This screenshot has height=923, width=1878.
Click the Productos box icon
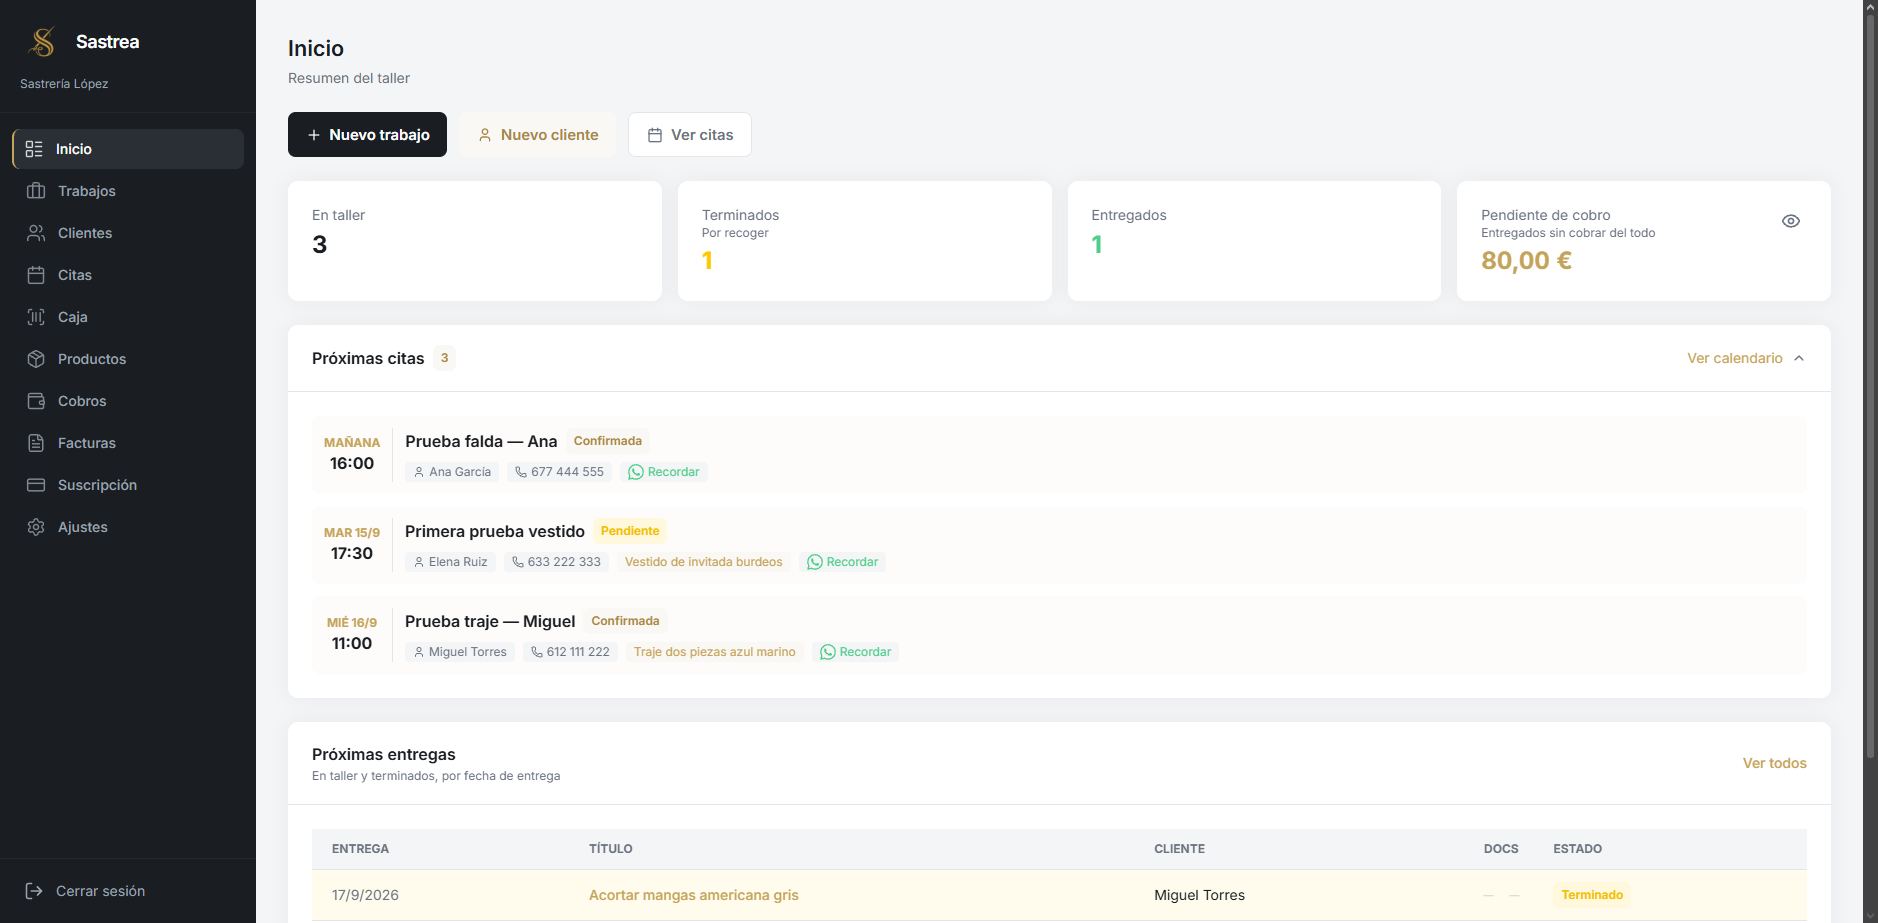[x=36, y=359]
